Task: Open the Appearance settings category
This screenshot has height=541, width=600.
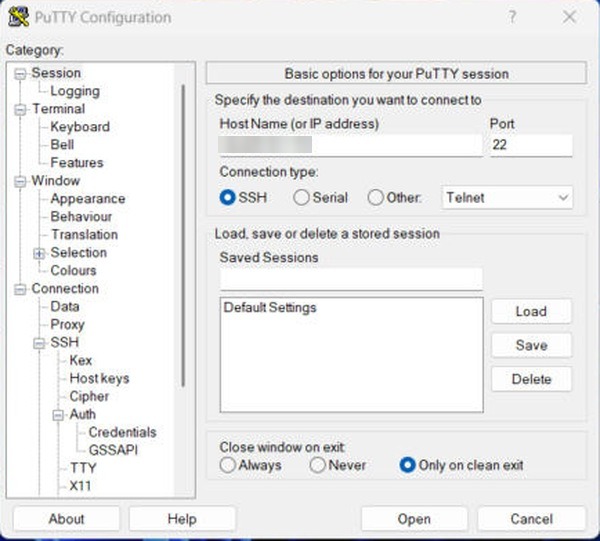Action: click(88, 199)
